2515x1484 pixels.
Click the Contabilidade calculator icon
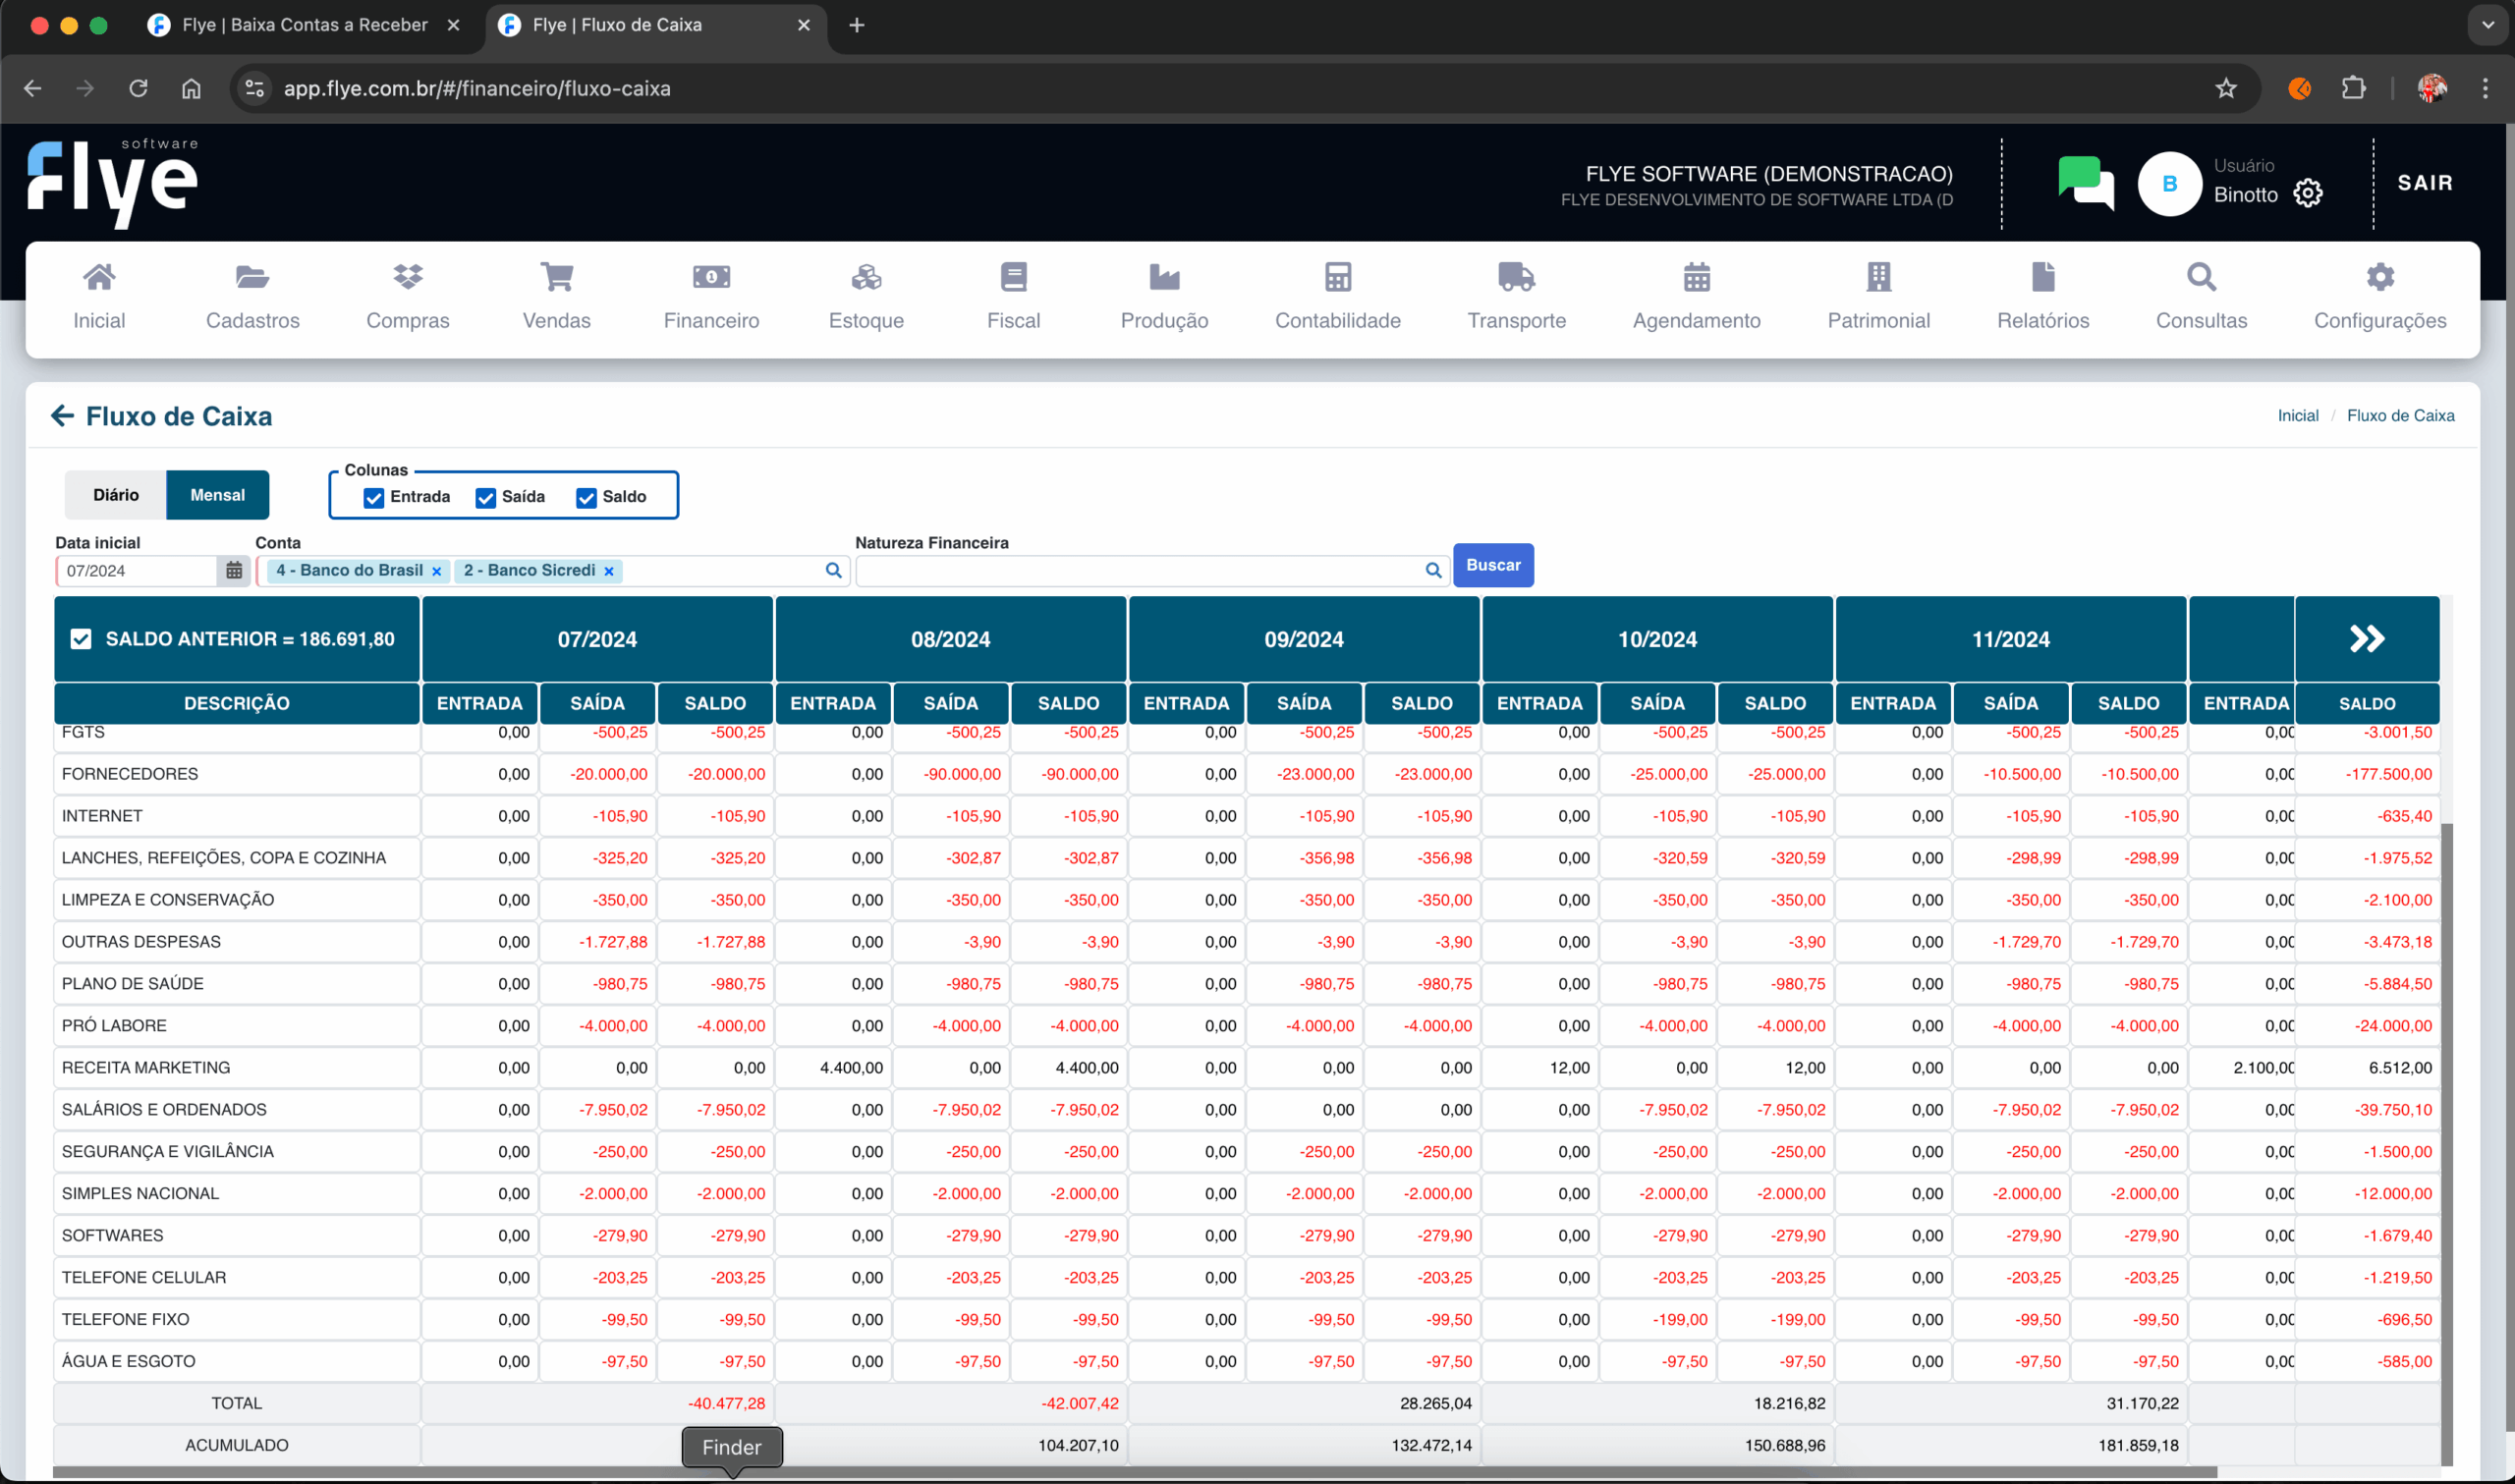point(1337,277)
